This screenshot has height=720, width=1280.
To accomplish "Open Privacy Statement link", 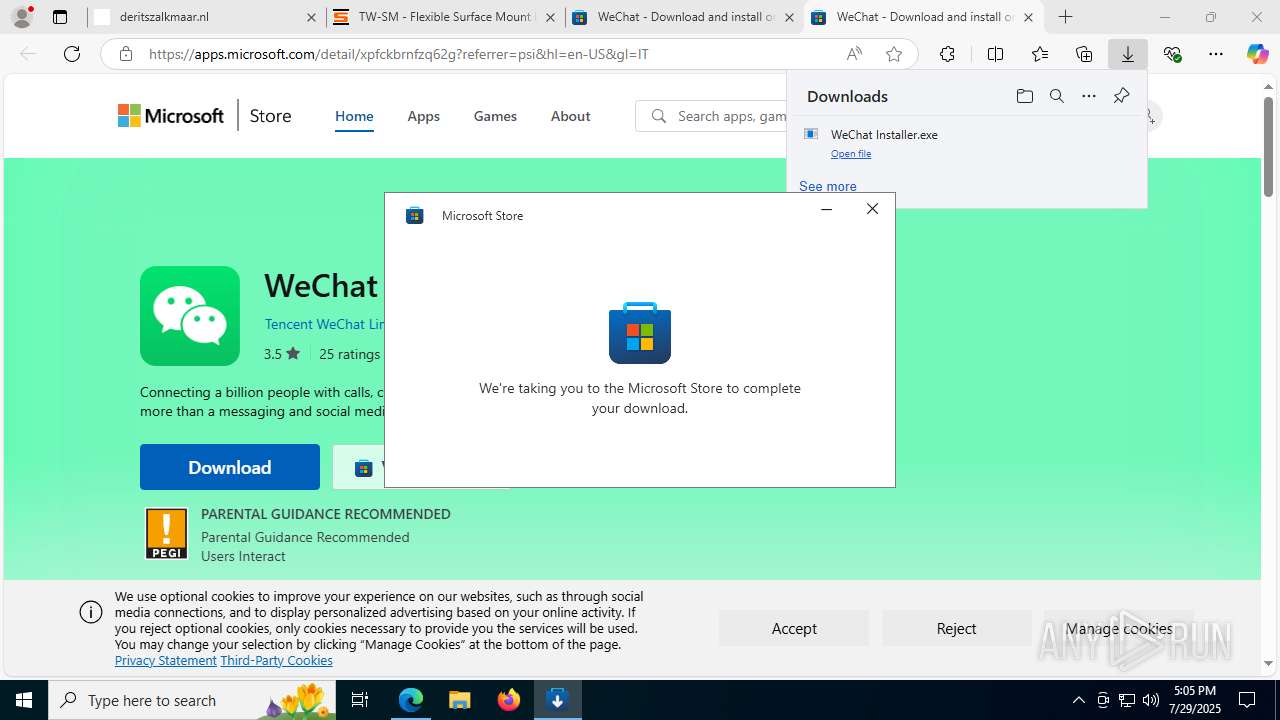I will pos(165,660).
